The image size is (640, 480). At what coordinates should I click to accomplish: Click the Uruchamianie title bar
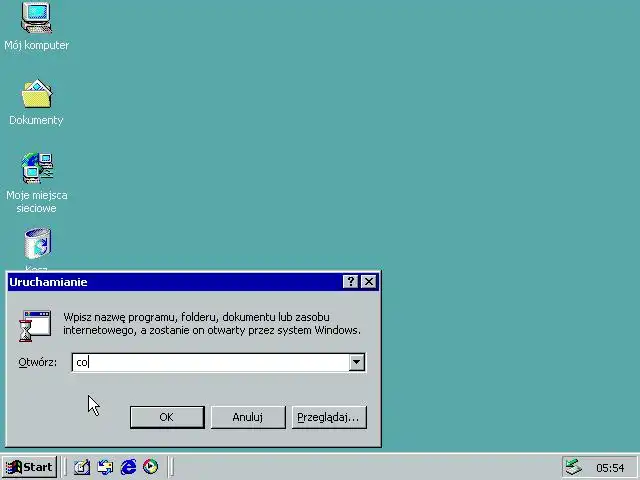point(176,282)
